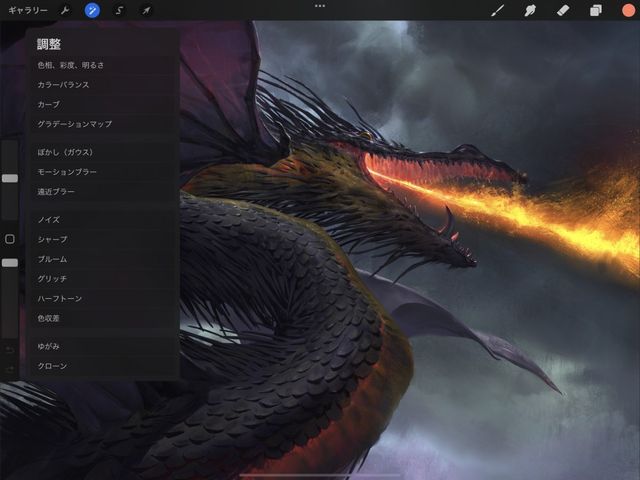Select the Transform arrow tool

pyautogui.click(x=146, y=10)
